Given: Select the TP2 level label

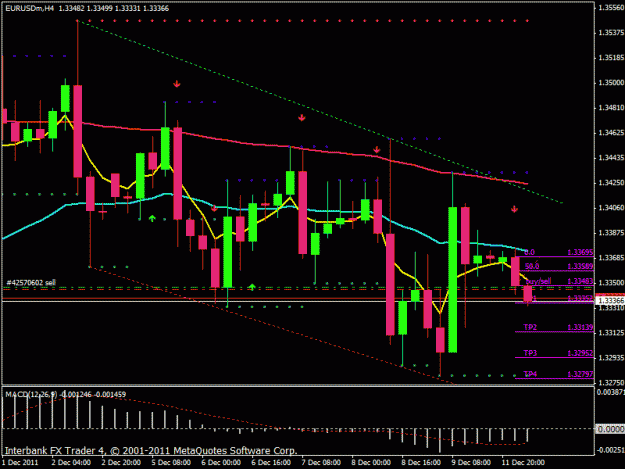Looking at the screenshot, I should pyautogui.click(x=530, y=327).
